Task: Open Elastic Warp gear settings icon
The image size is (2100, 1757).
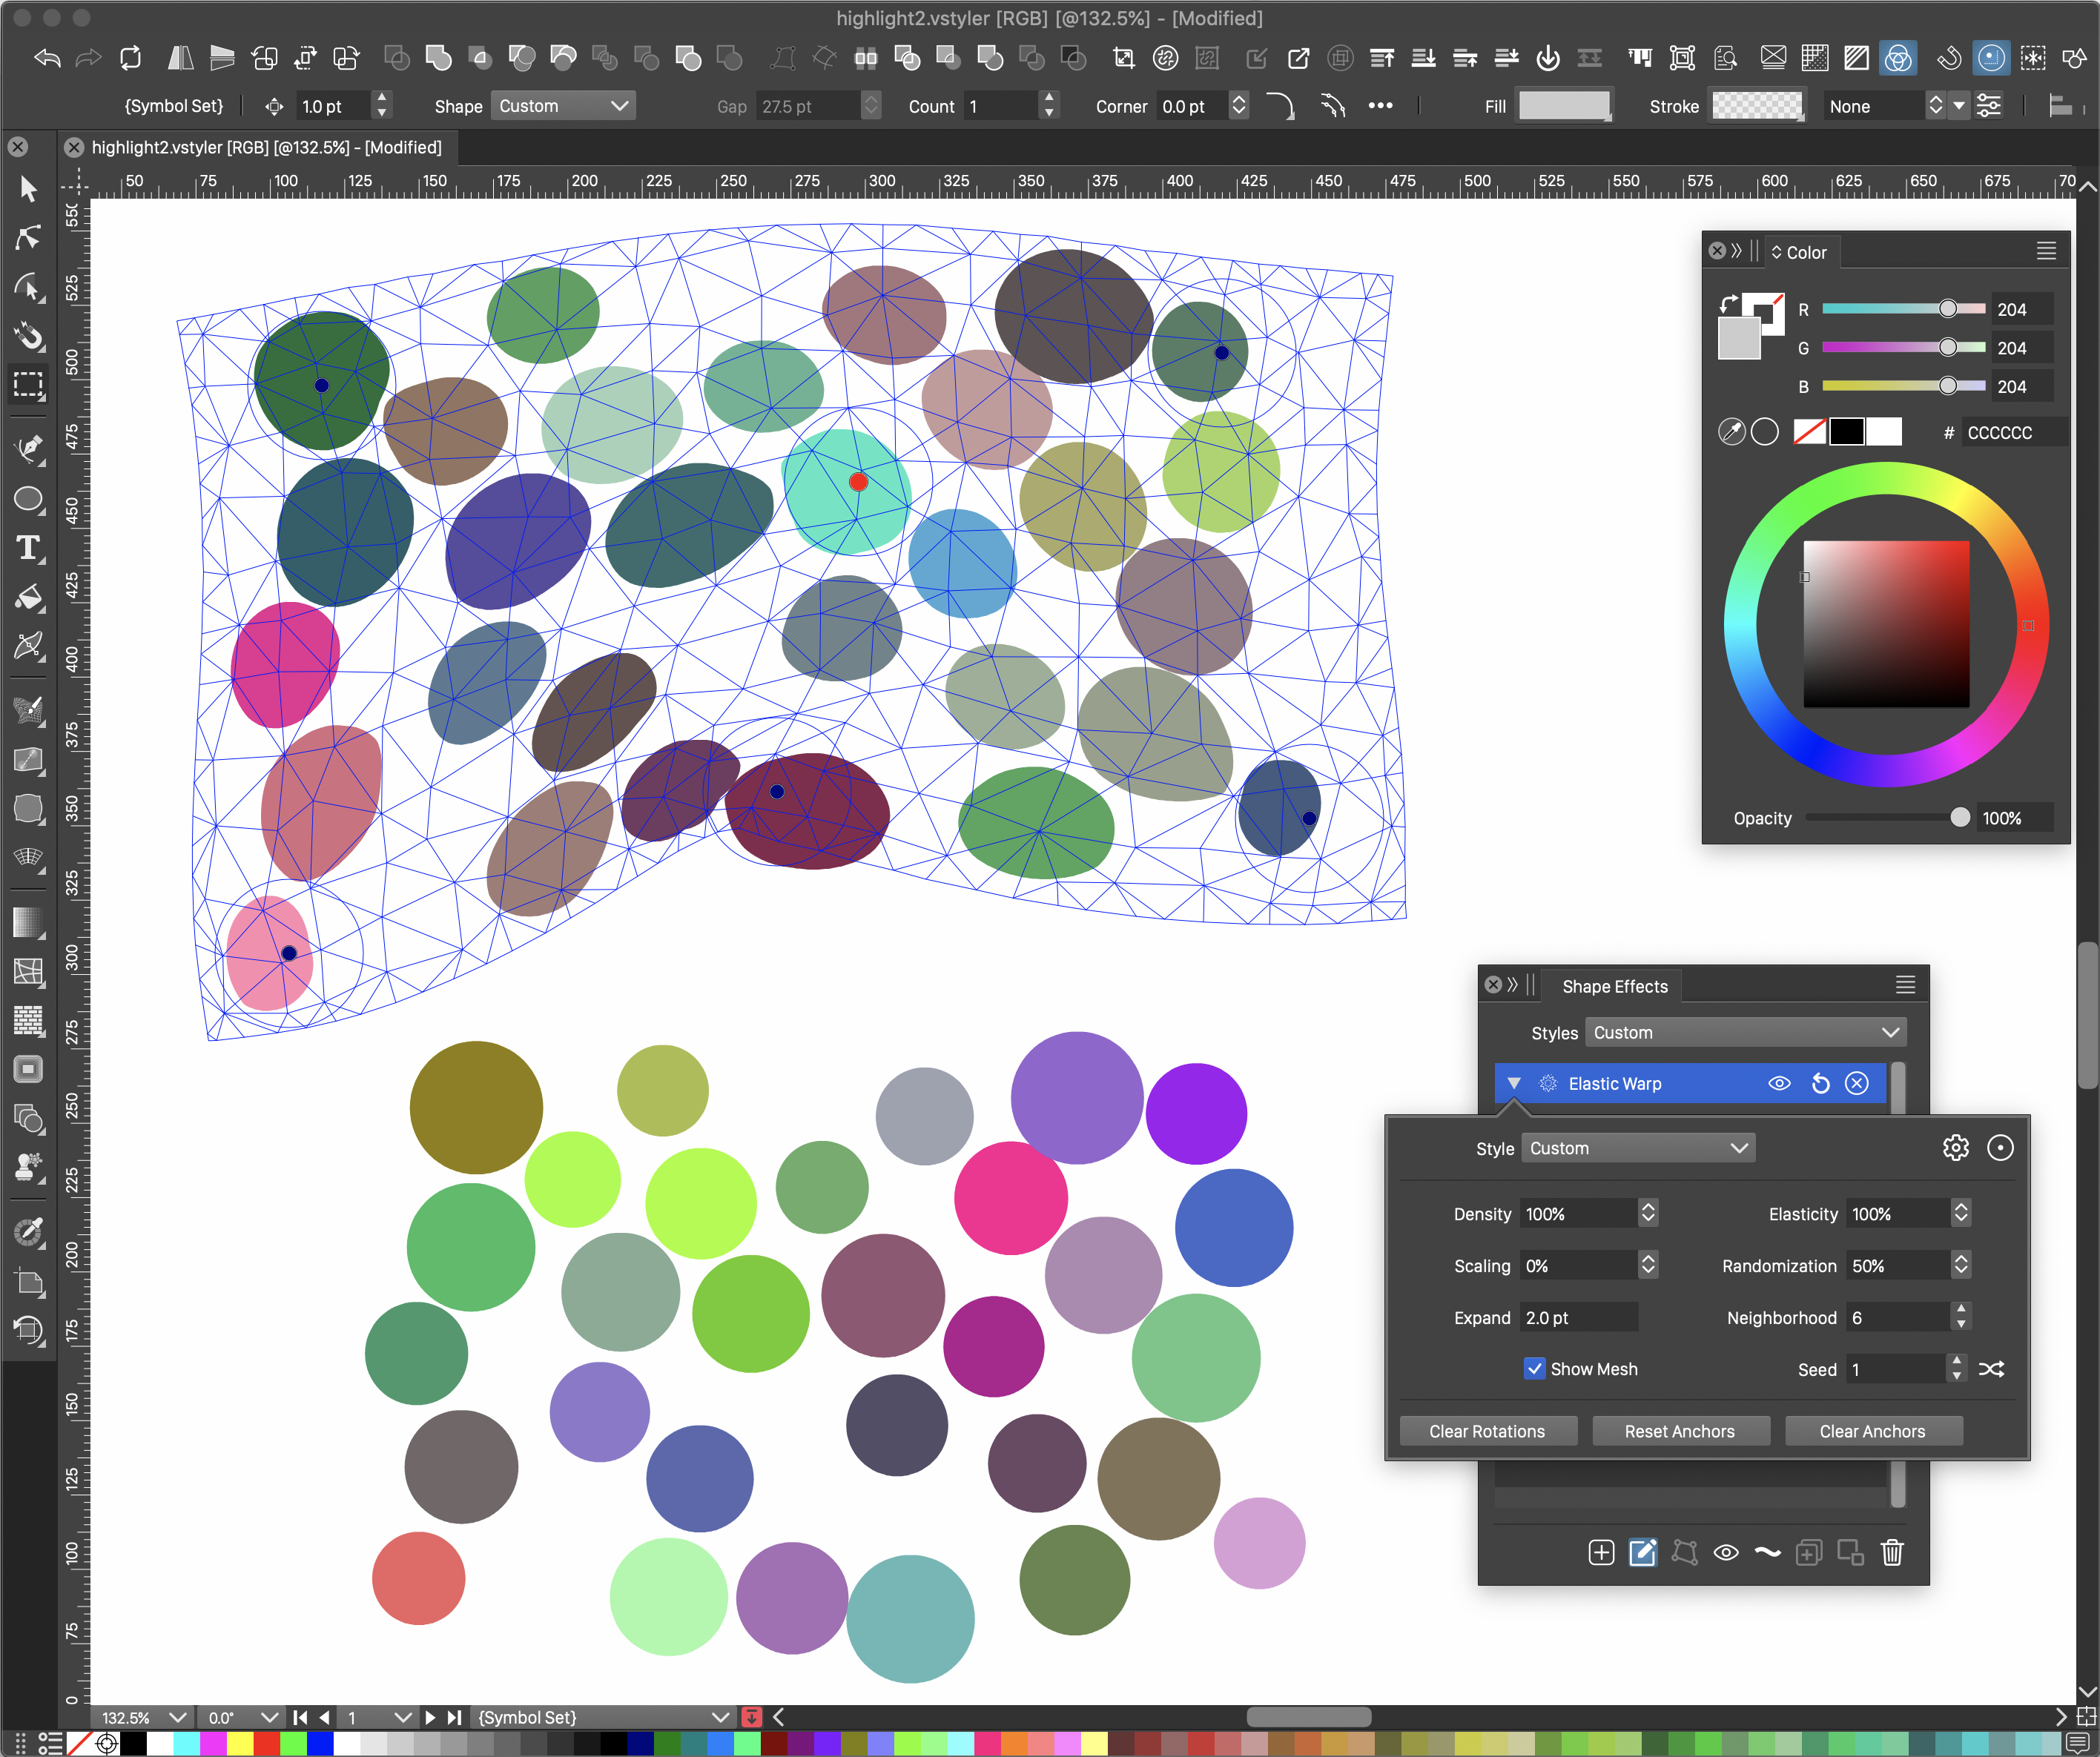Action: coord(1955,1148)
